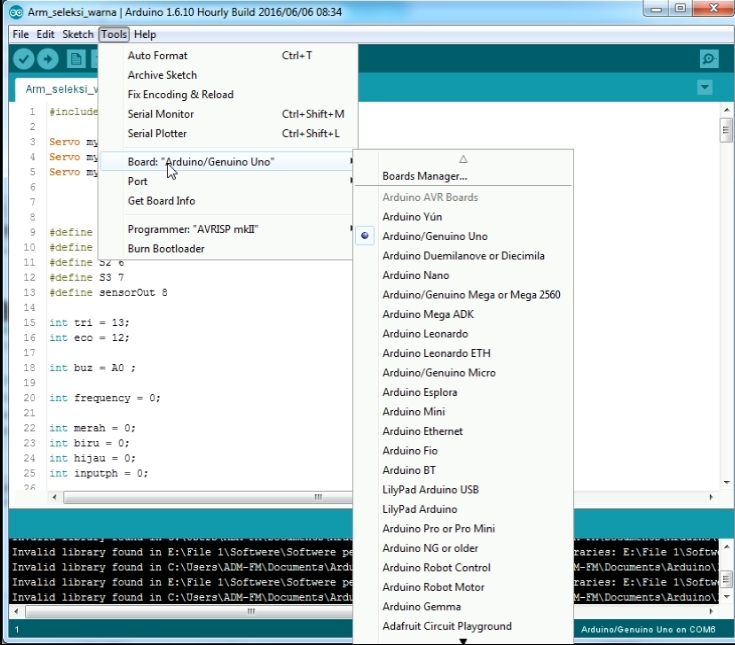Click the Upload arrow toolbar icon

[x=48, y=59]
